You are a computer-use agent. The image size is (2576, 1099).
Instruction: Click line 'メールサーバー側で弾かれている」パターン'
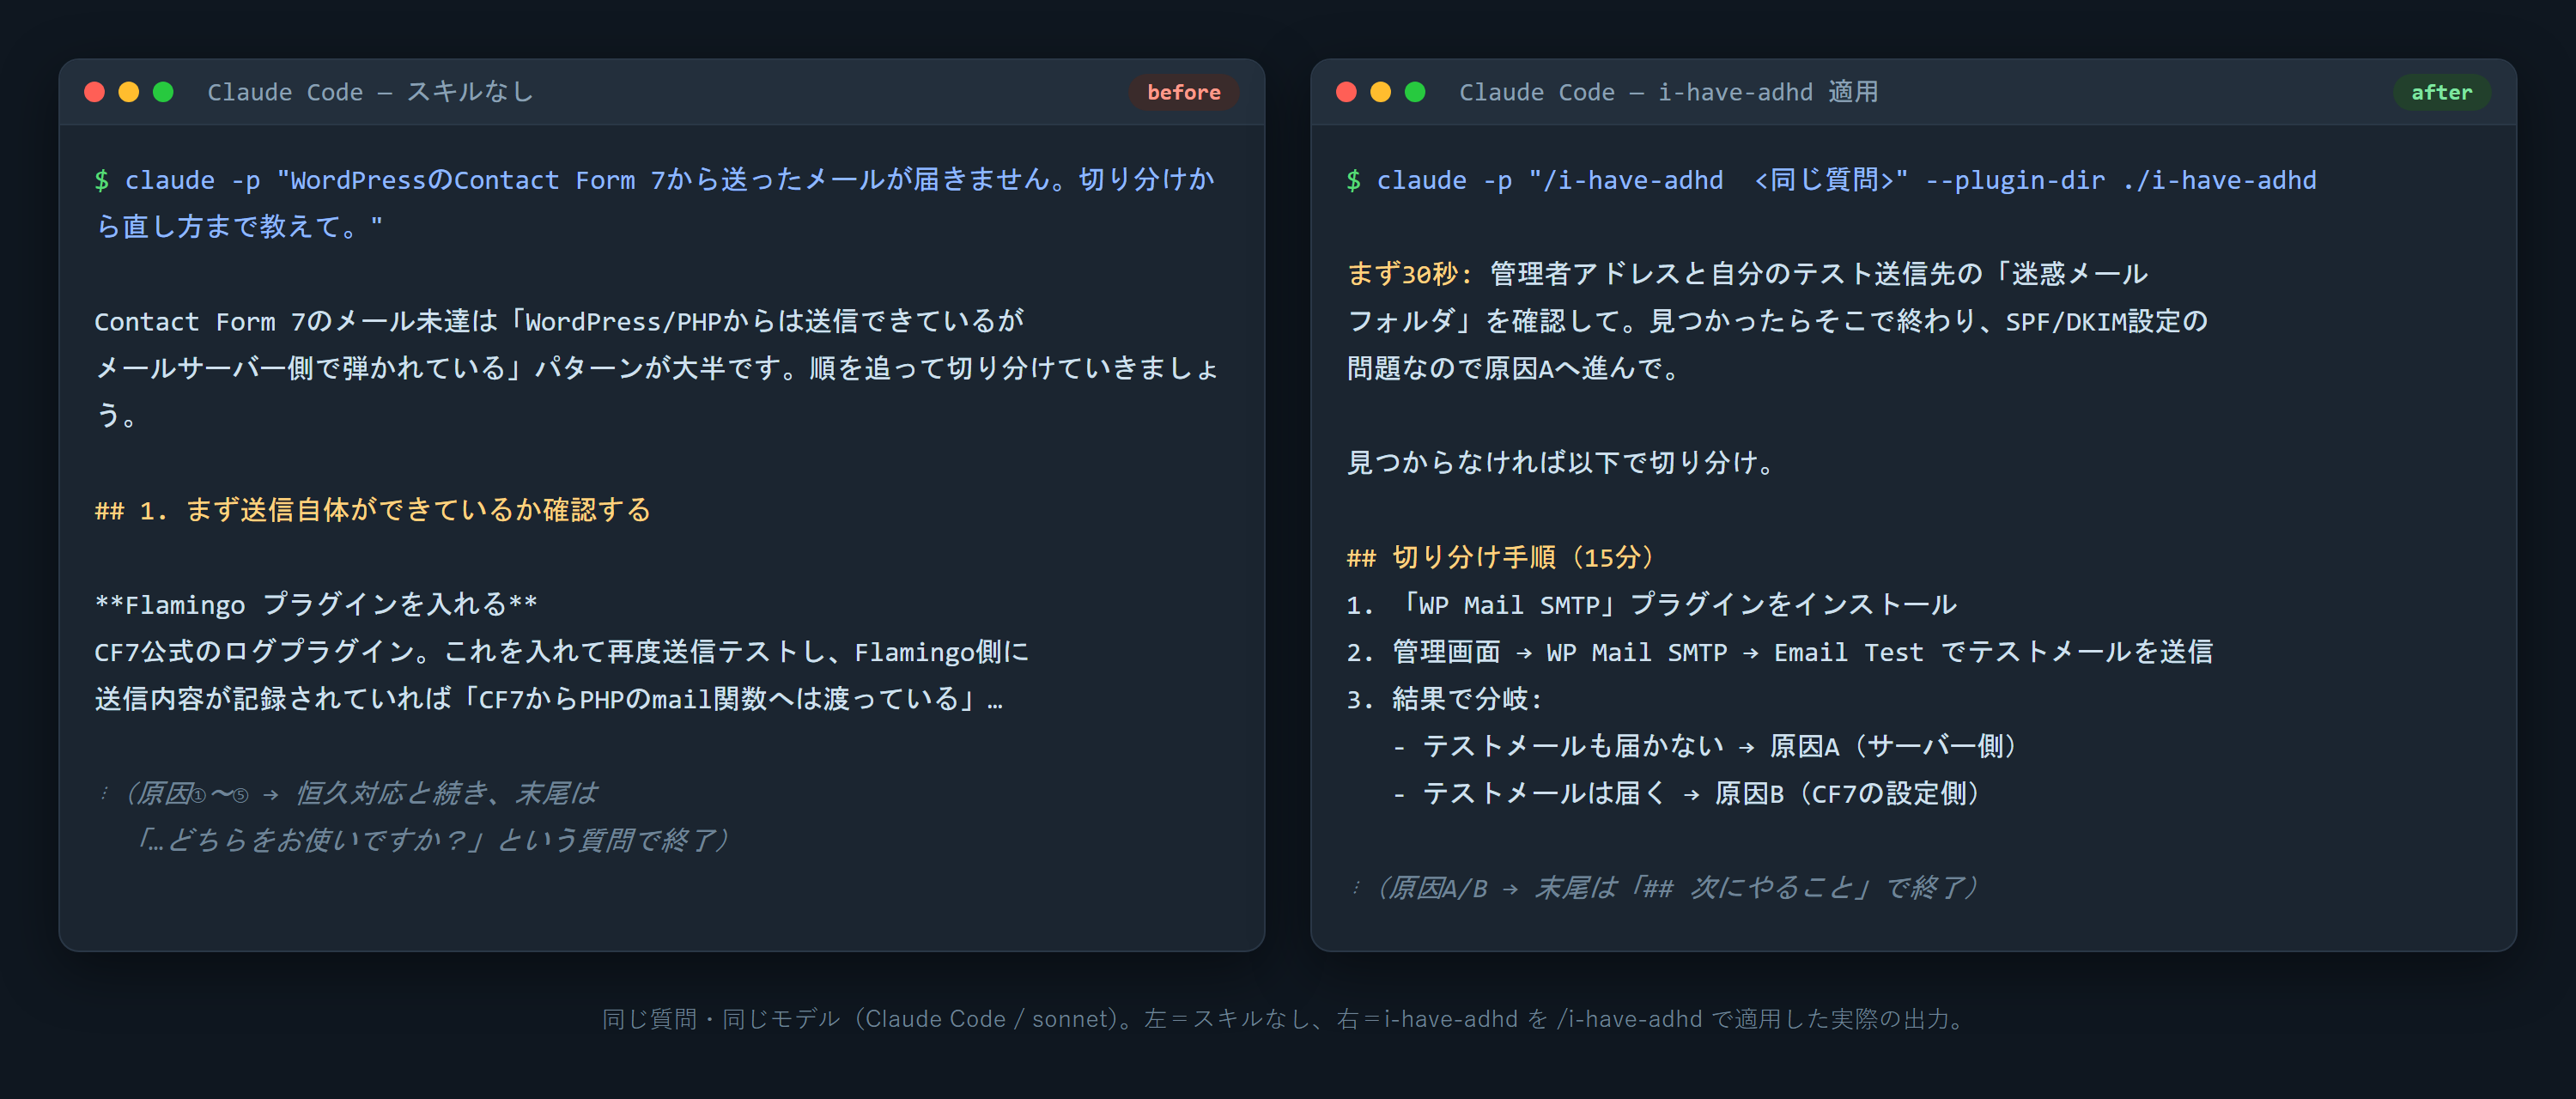click(x=656, y=368)
